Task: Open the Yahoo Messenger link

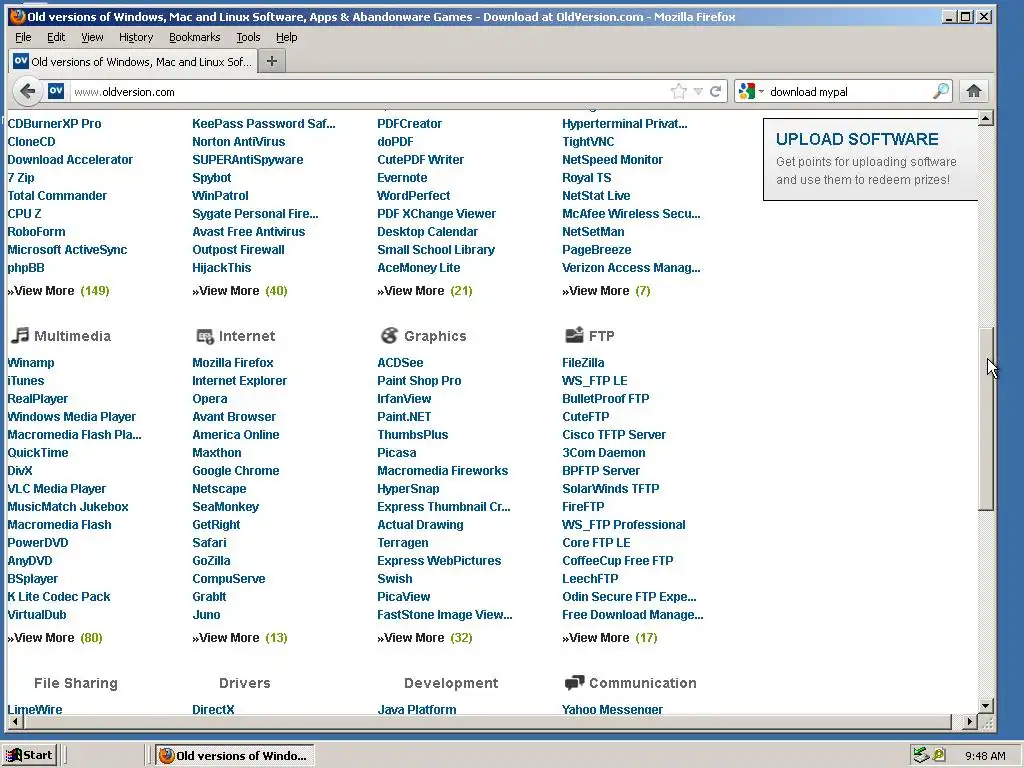Action: click(613, 709)
